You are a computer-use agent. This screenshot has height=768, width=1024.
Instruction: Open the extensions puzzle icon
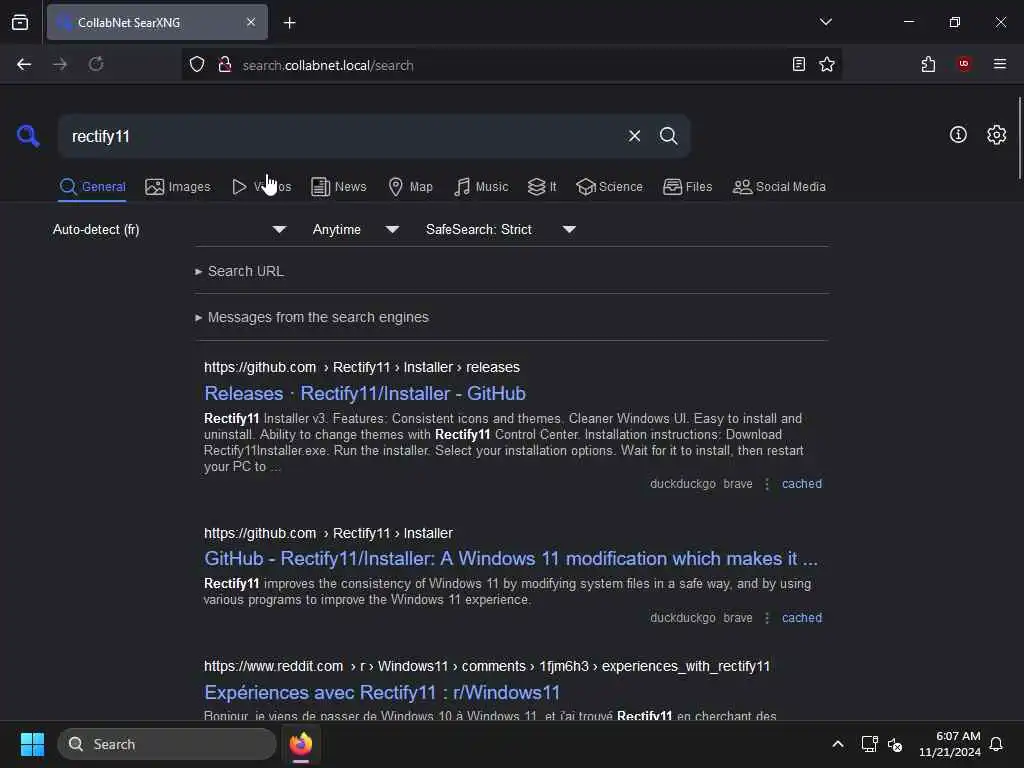click(x=928, y=64)
